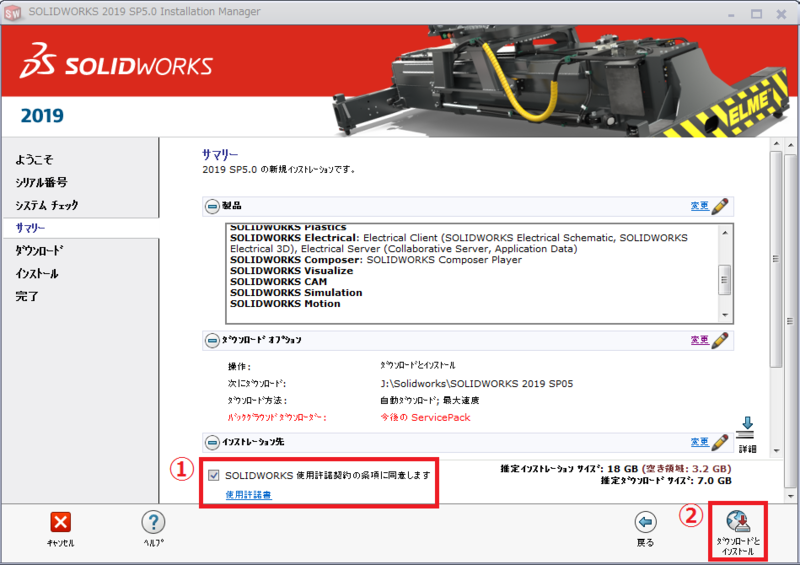This screenshot has height=565, width=800.
Task: Open Help (ヘルプ) question mark icon
Action: (x=153, y=522)
